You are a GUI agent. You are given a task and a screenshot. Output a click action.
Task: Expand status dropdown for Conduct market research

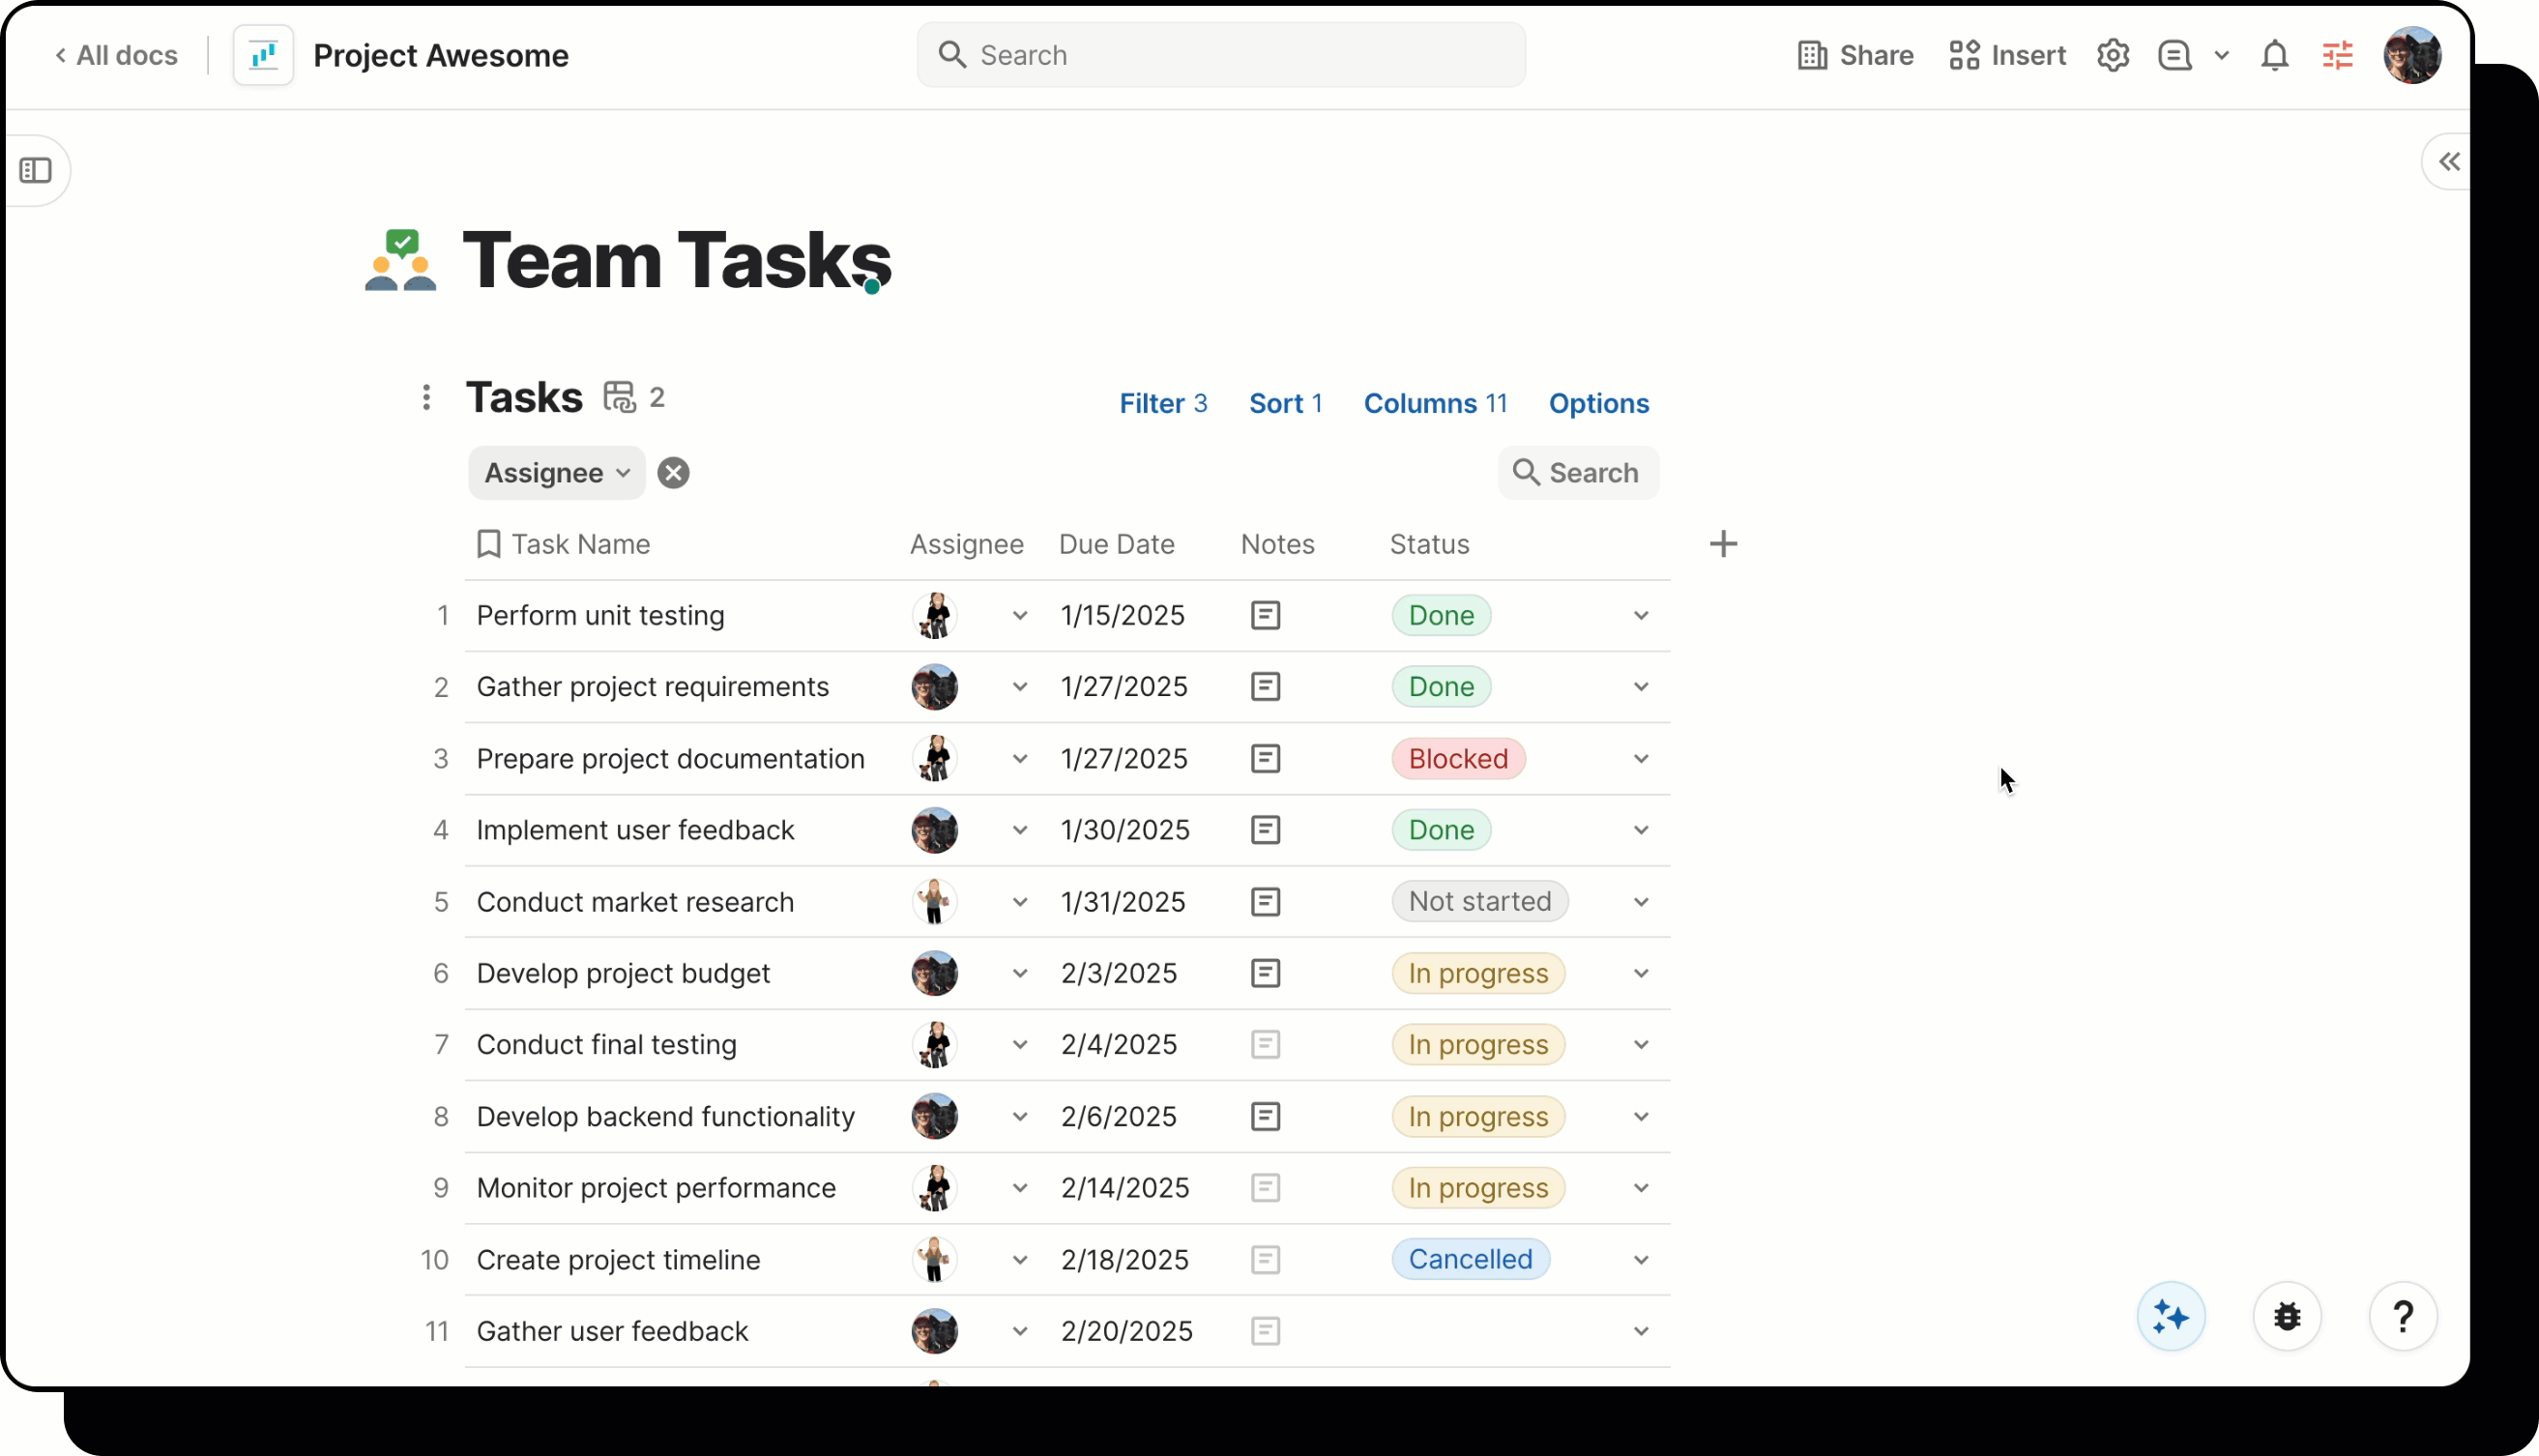(1639, 902)
